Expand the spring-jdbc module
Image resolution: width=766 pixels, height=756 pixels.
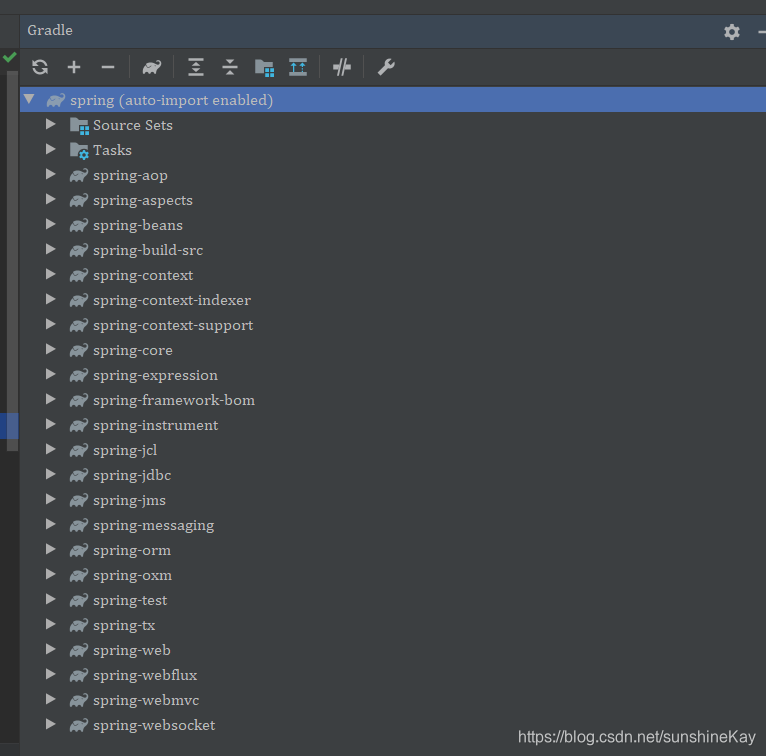[x=50, y=474]
